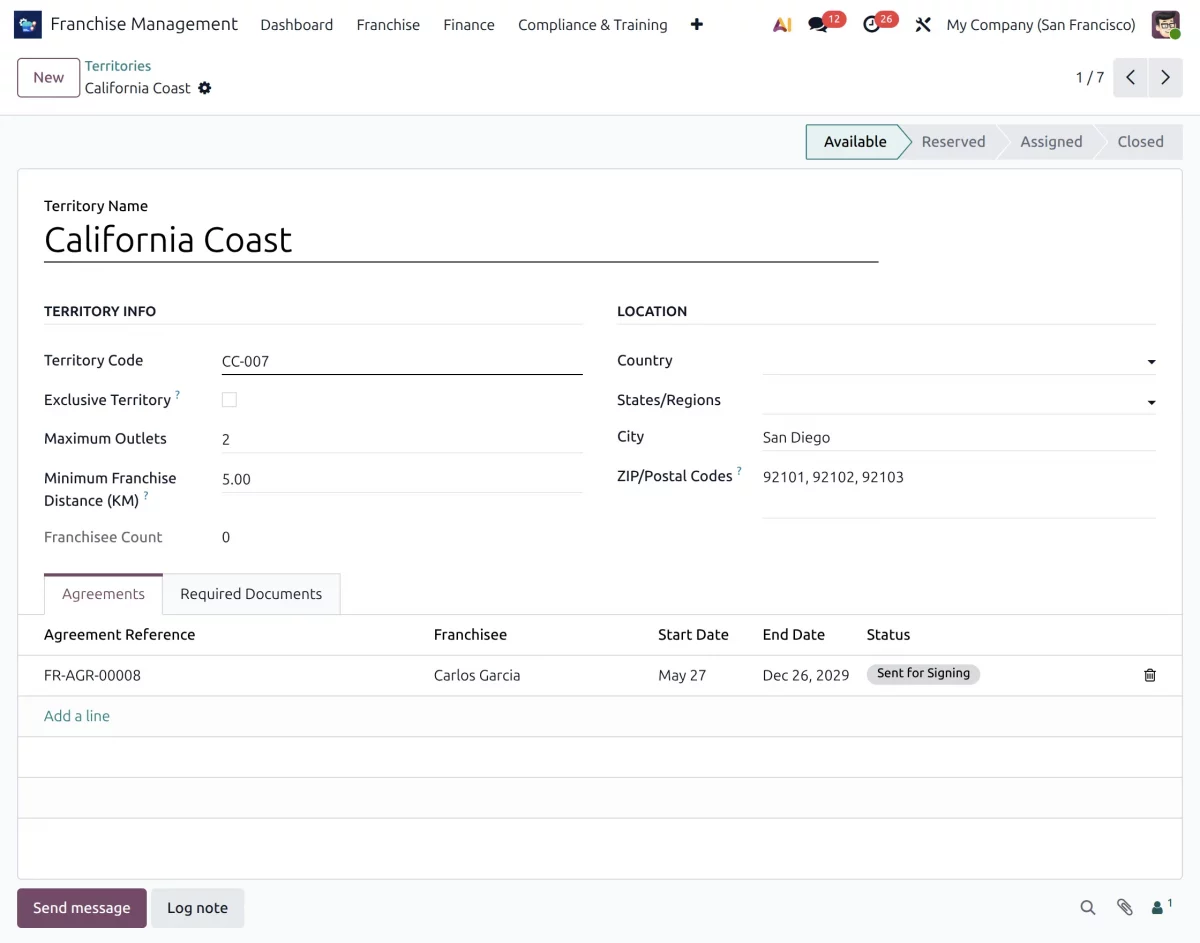Click the Maximum Outlets field
The height and width of the screenshot is (943, 1200).
(x=402, y=439)
